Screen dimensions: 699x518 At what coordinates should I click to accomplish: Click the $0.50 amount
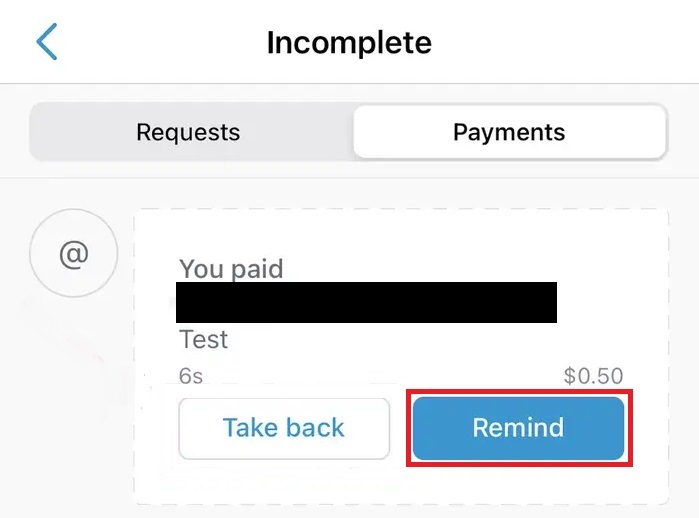pos(593,376)
